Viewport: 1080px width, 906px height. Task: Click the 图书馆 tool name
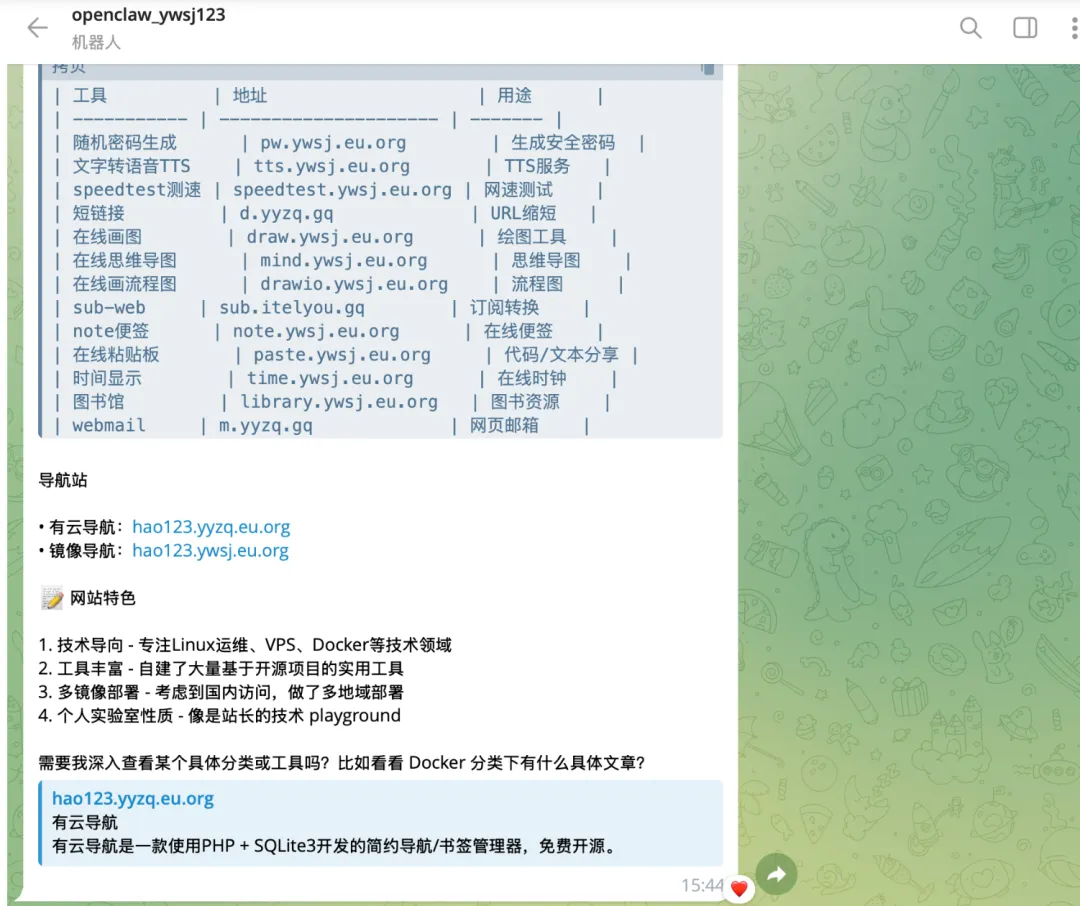pyautogui.click(x=98, y=402)
